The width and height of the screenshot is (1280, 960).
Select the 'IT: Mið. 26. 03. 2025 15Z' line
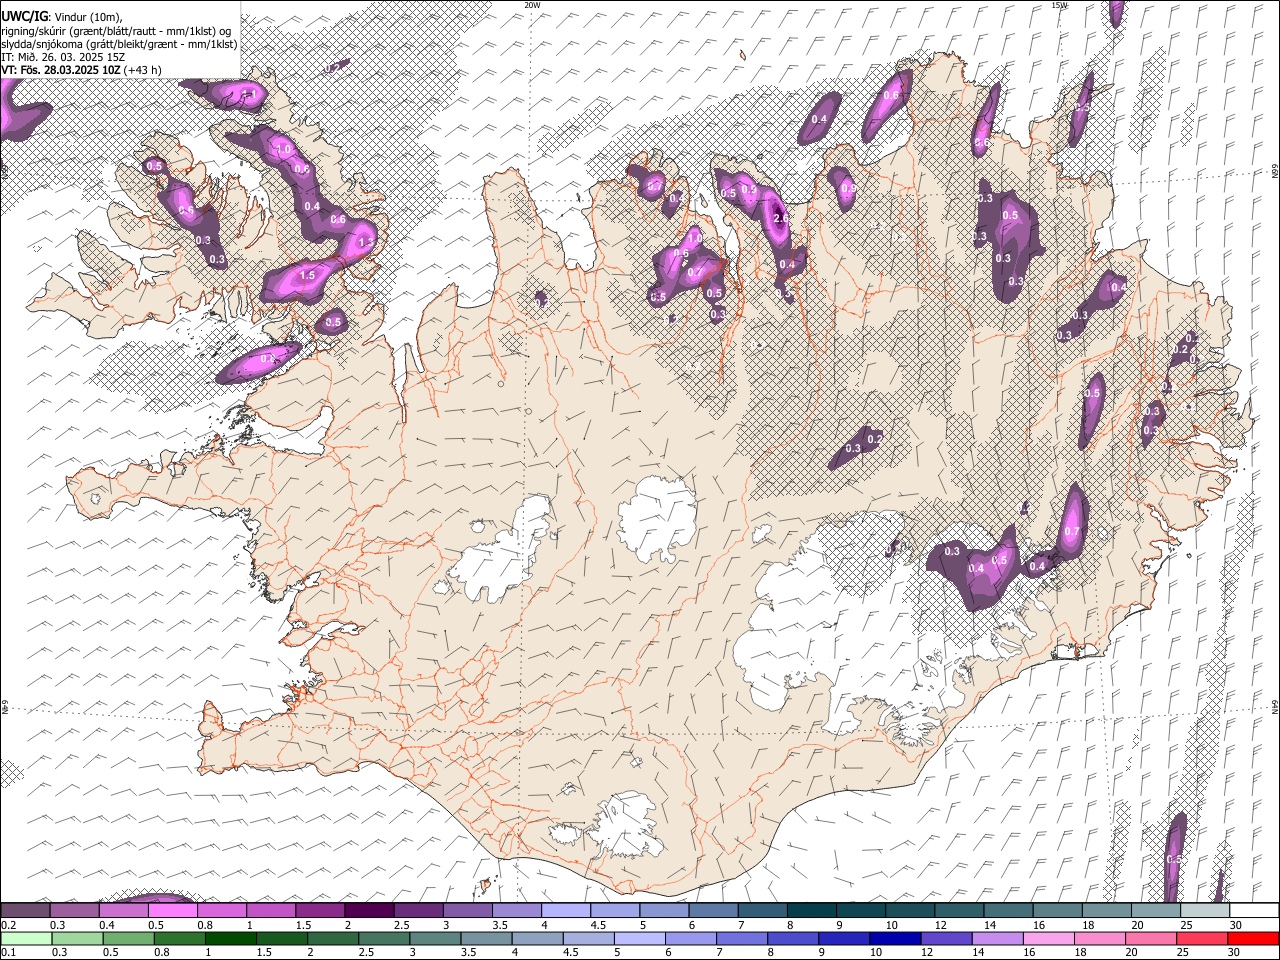(x=62, y=57)
